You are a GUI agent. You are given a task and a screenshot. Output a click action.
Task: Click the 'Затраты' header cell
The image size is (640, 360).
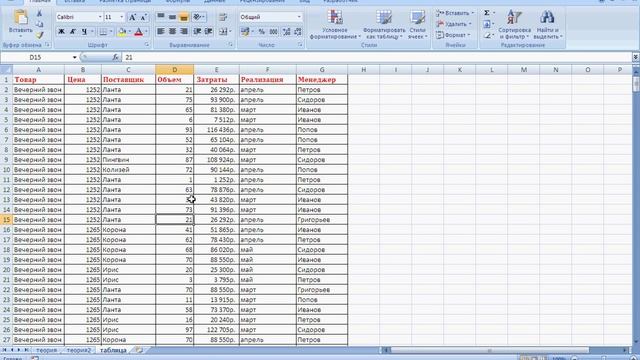pyautogui.click(x=216, y=80)
